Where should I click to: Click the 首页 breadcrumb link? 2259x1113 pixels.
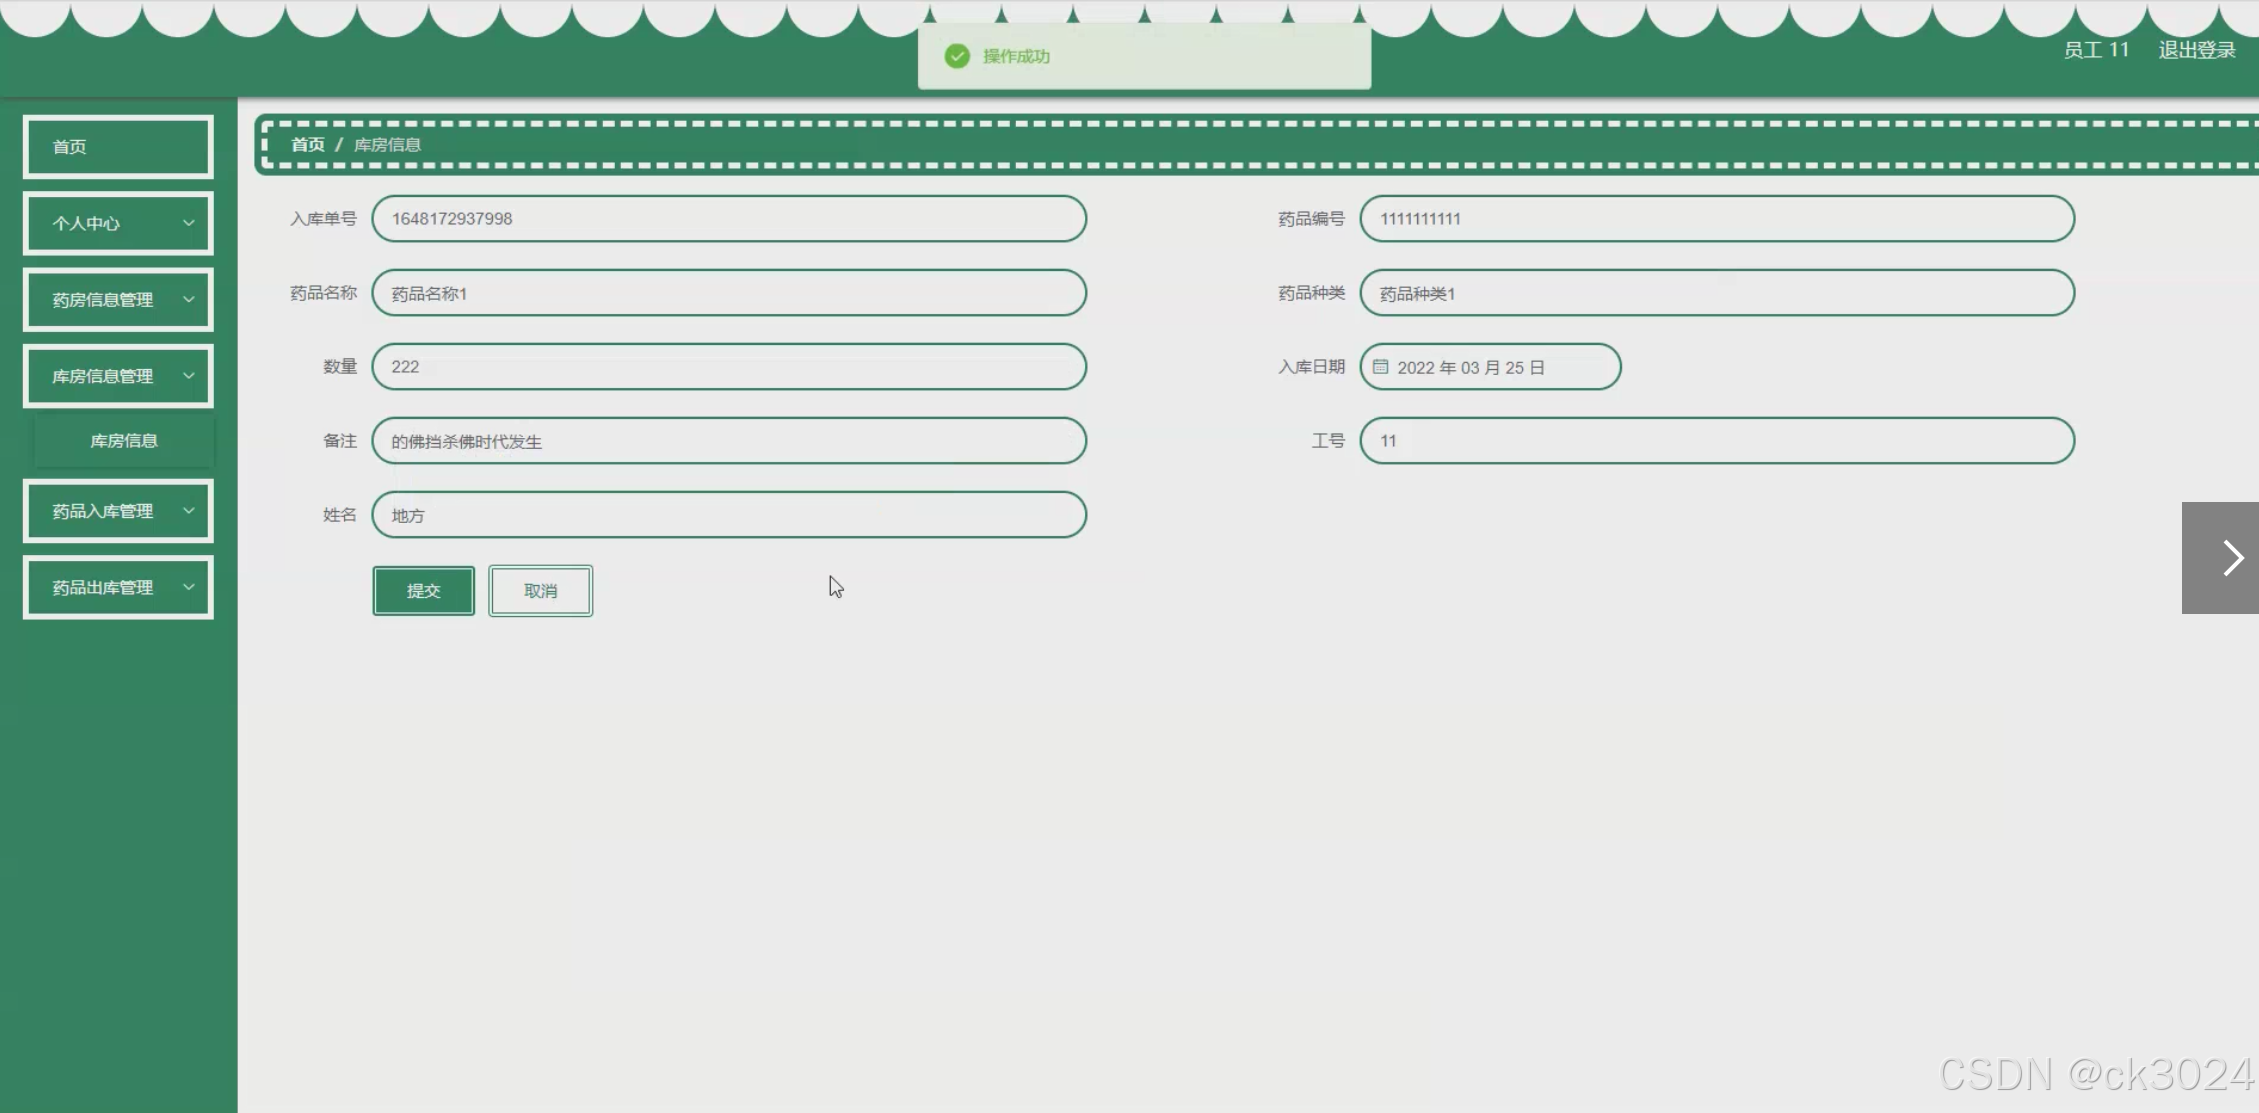307,145
